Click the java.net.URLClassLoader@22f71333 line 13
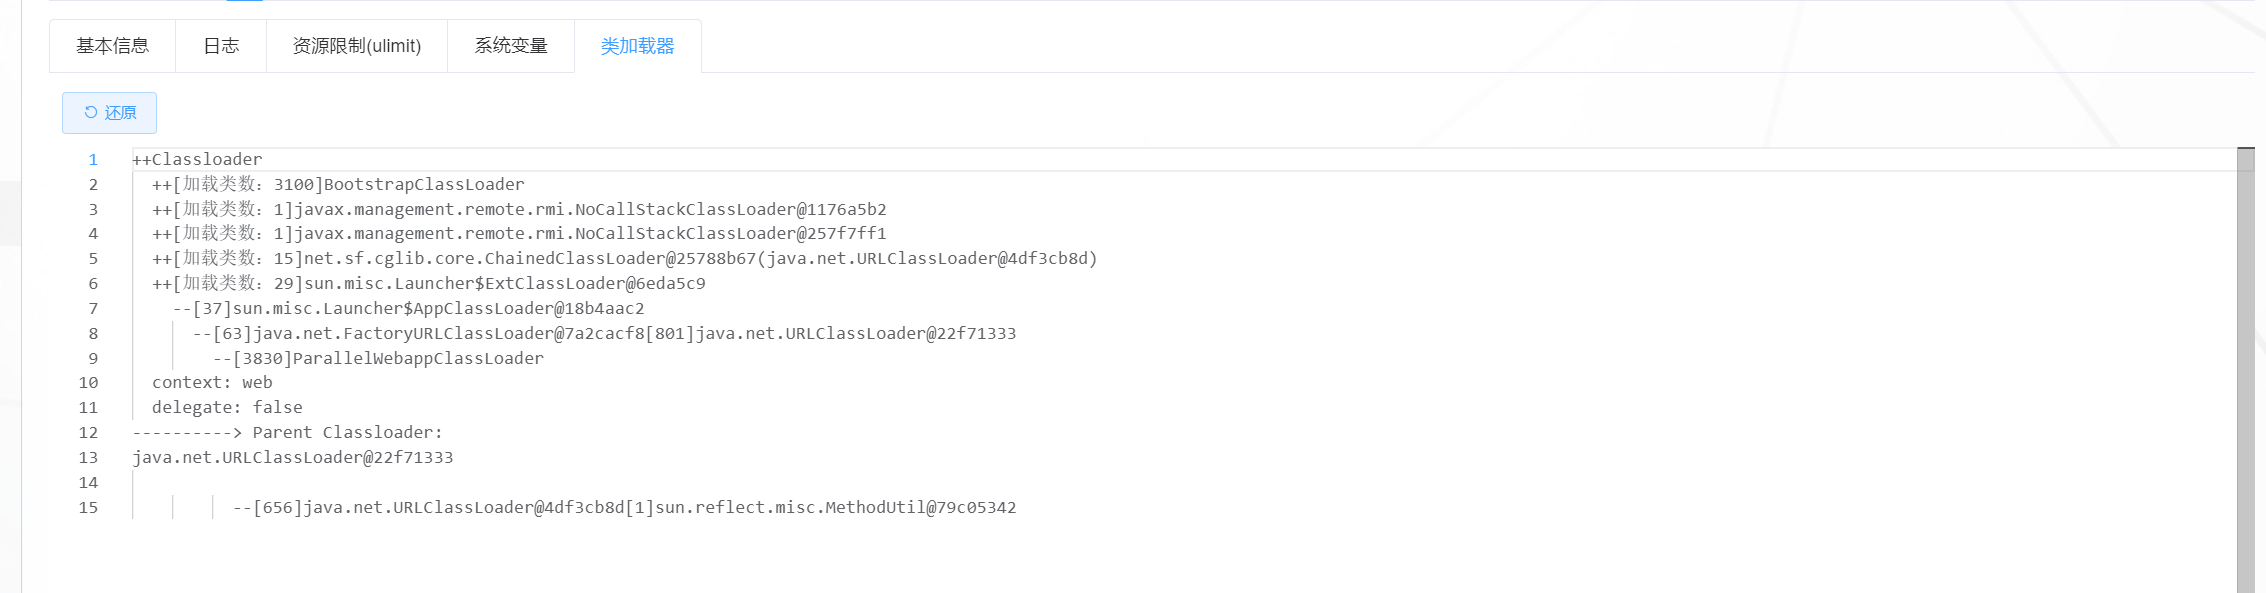The width and height of the screenshot is (2266, 593). click(x=293, y=457)
